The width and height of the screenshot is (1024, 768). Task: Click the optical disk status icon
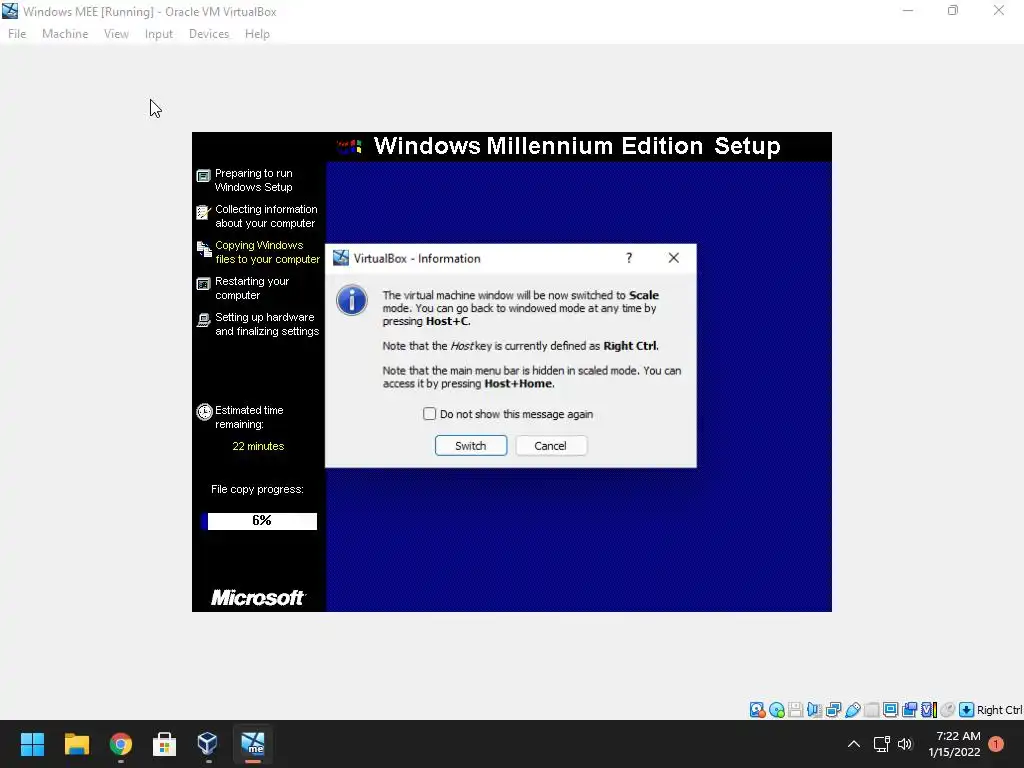pos(776,710)
